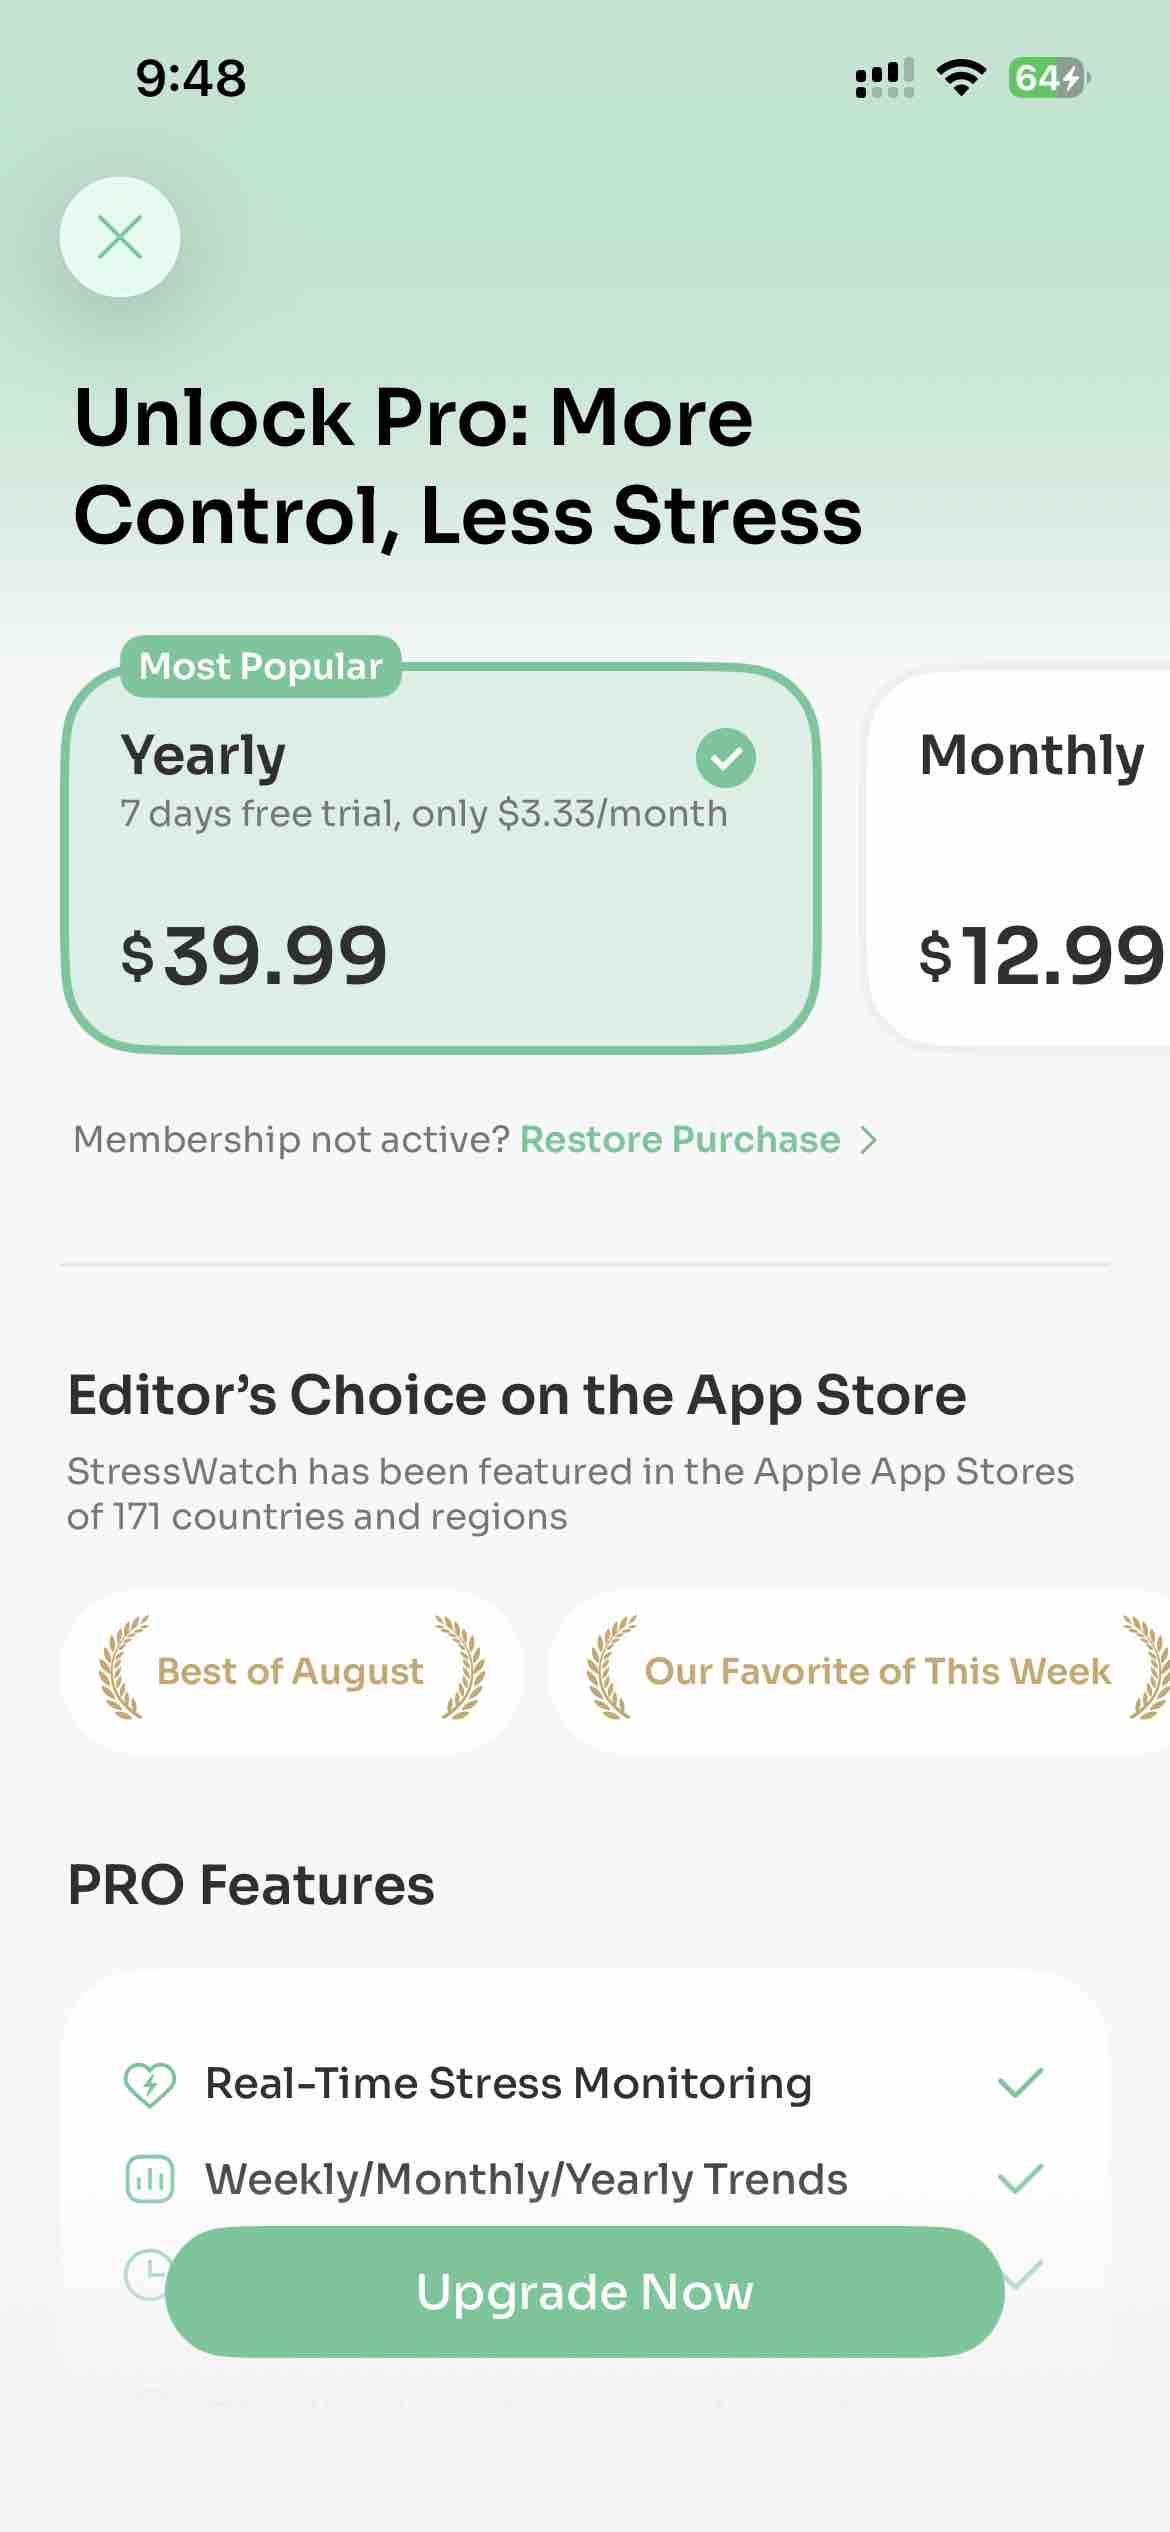Viewport: 1170px width, 2532px height.
Task: Close the Pro upgrade screen
Action: pos(120,237)
